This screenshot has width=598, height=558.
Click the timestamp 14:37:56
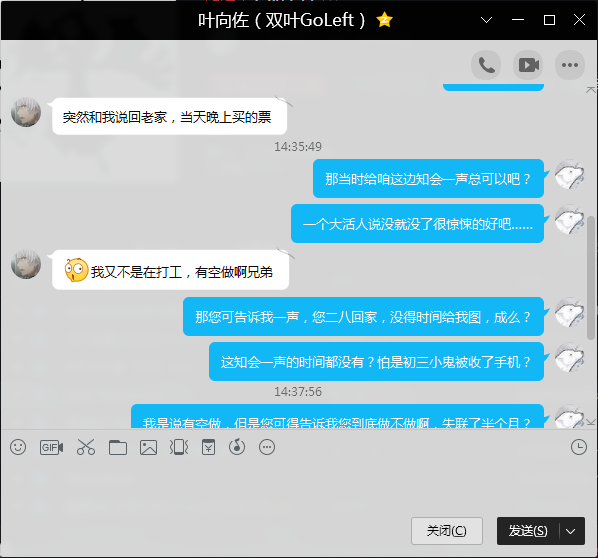point(298,392)
